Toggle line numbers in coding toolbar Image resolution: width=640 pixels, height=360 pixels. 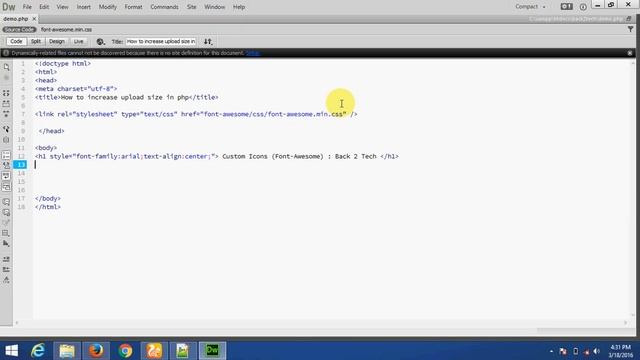point(6,155)
